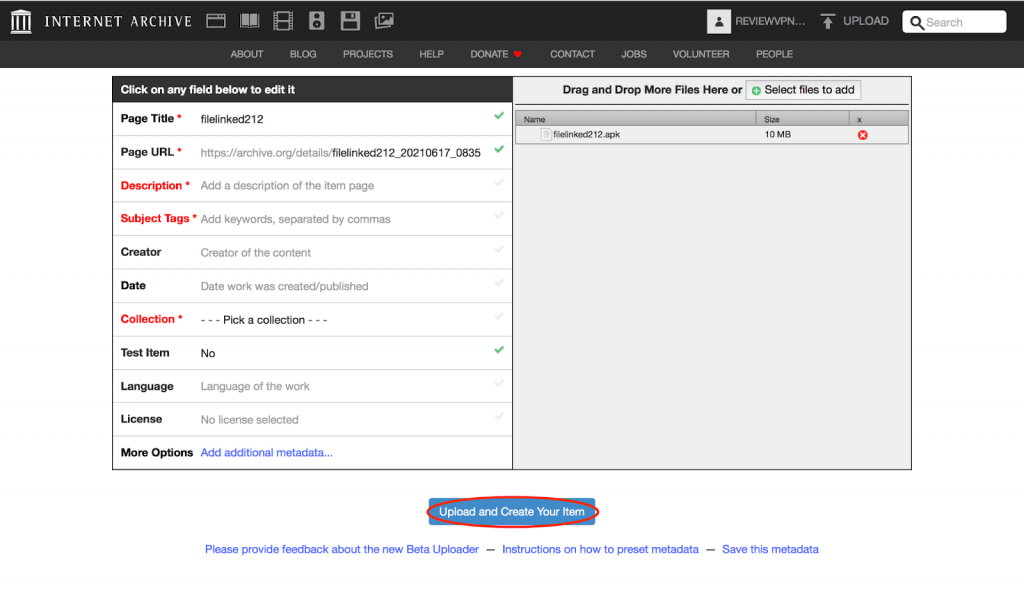The height and width of the screenshot is (609, 1024).
Task: Open instructions on preset metadata link
Action: click(600, 550)
